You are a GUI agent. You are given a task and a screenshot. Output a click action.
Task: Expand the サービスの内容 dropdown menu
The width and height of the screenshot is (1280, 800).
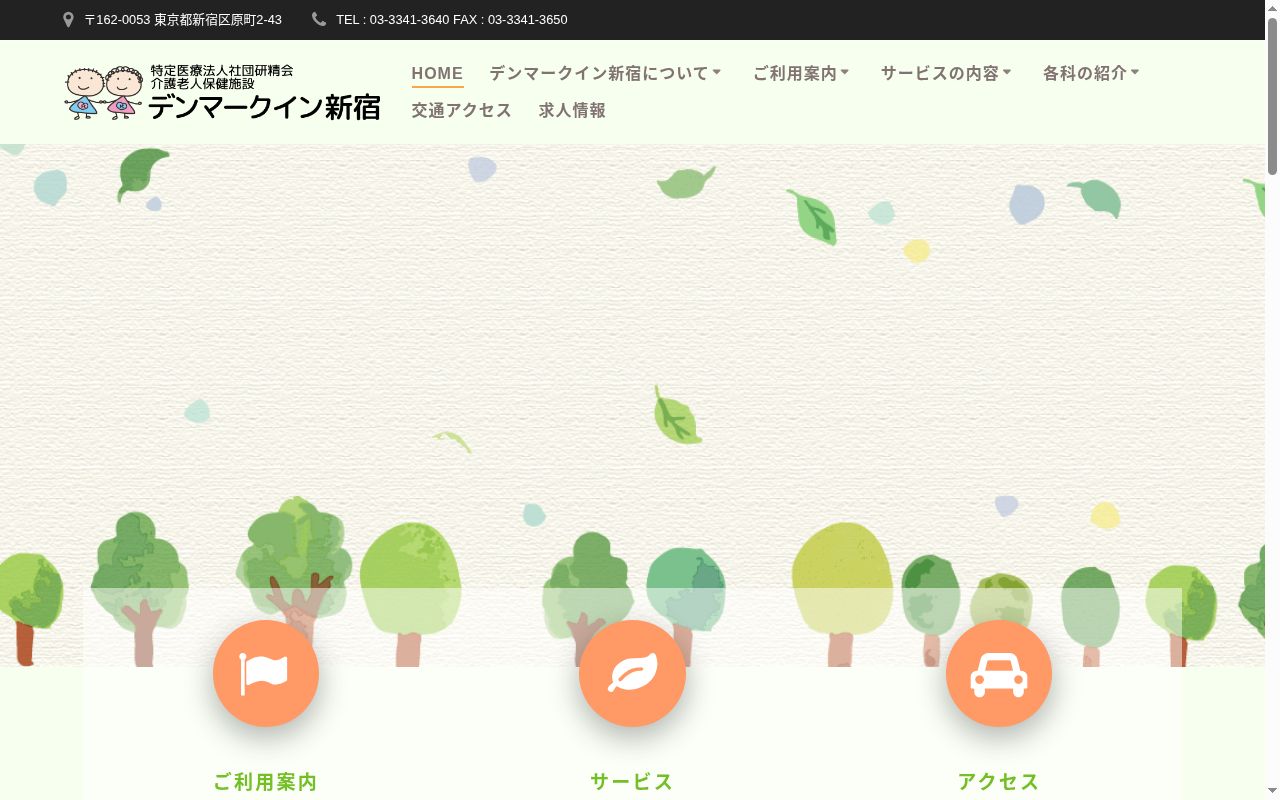pos(946,73)
